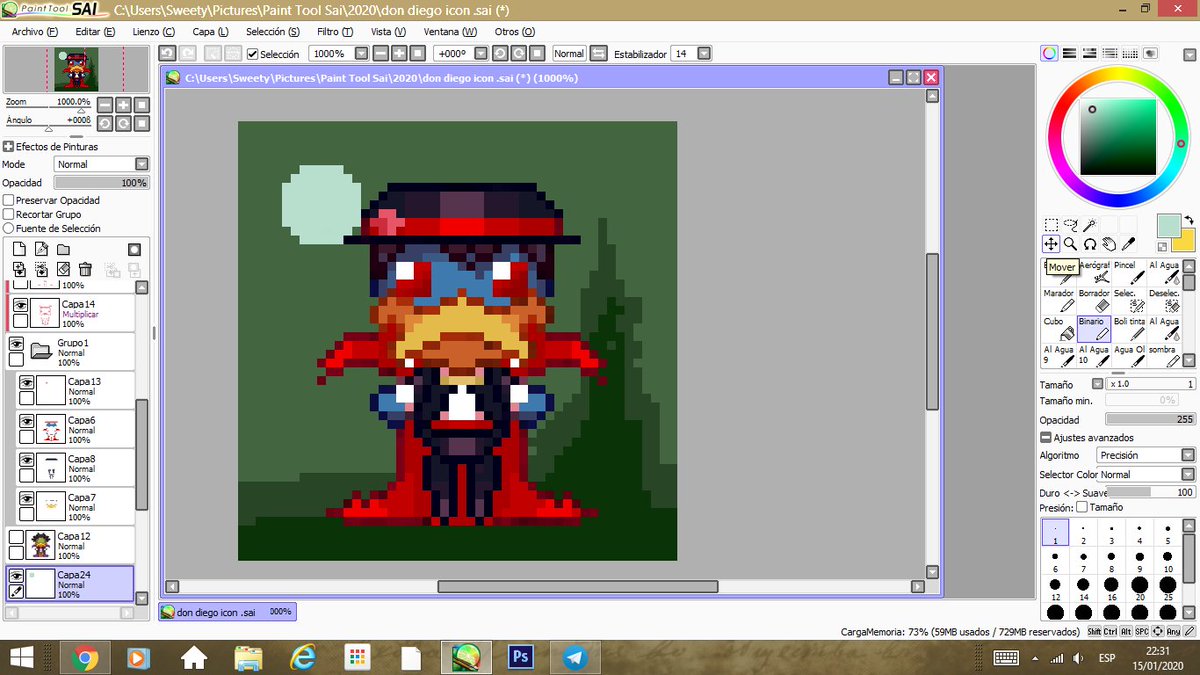Click the Normal view mode button
Viewport: 1200px width, 675px height.
[x=569, y=53]
